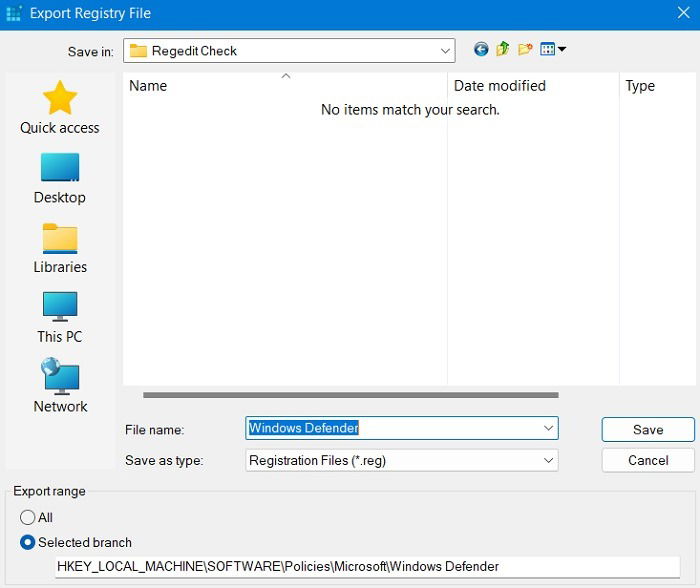Open the Network location

60,386
